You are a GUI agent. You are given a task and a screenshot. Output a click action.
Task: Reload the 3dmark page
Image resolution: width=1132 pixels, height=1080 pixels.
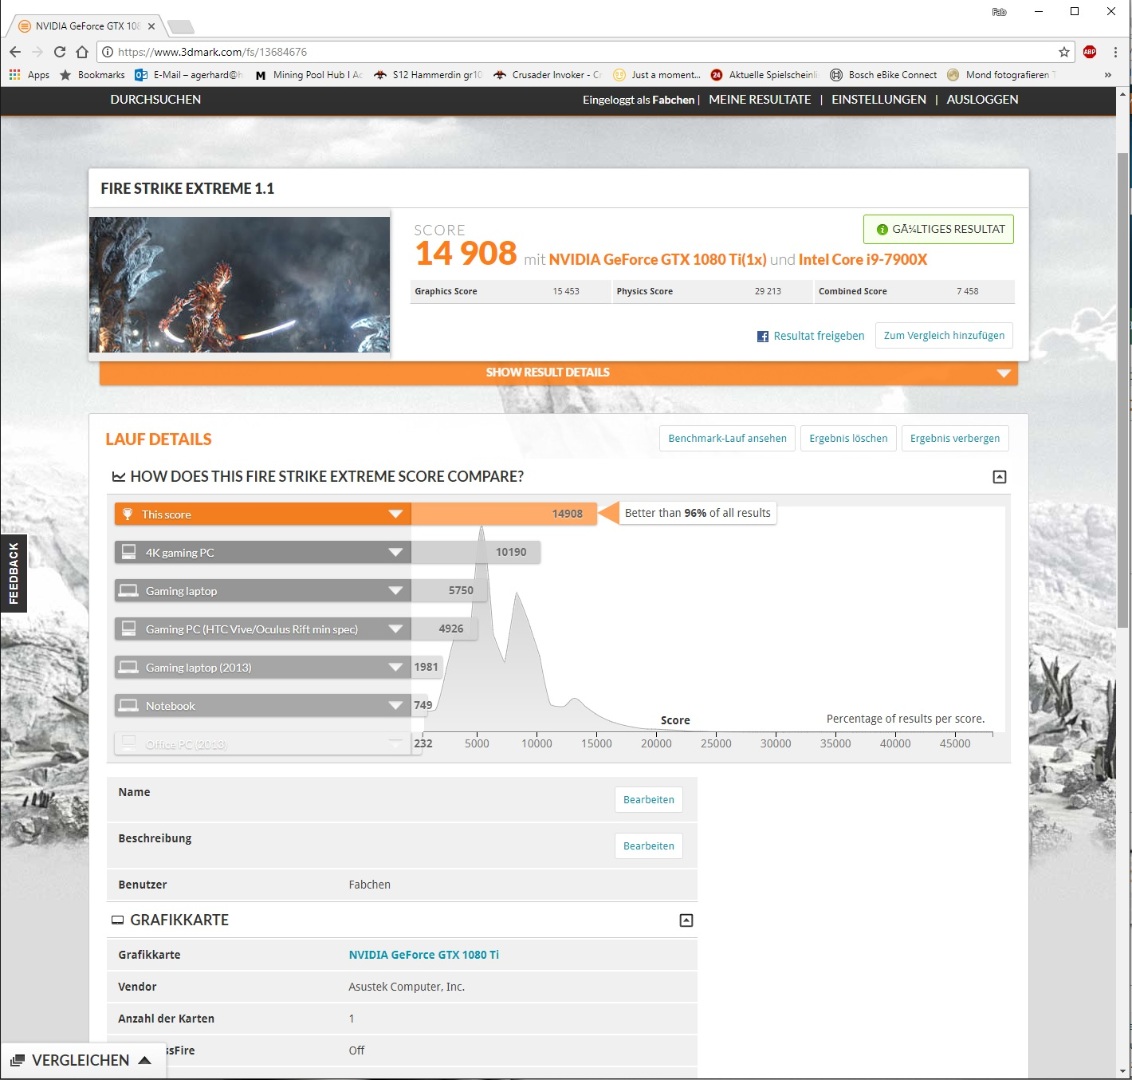60,52
